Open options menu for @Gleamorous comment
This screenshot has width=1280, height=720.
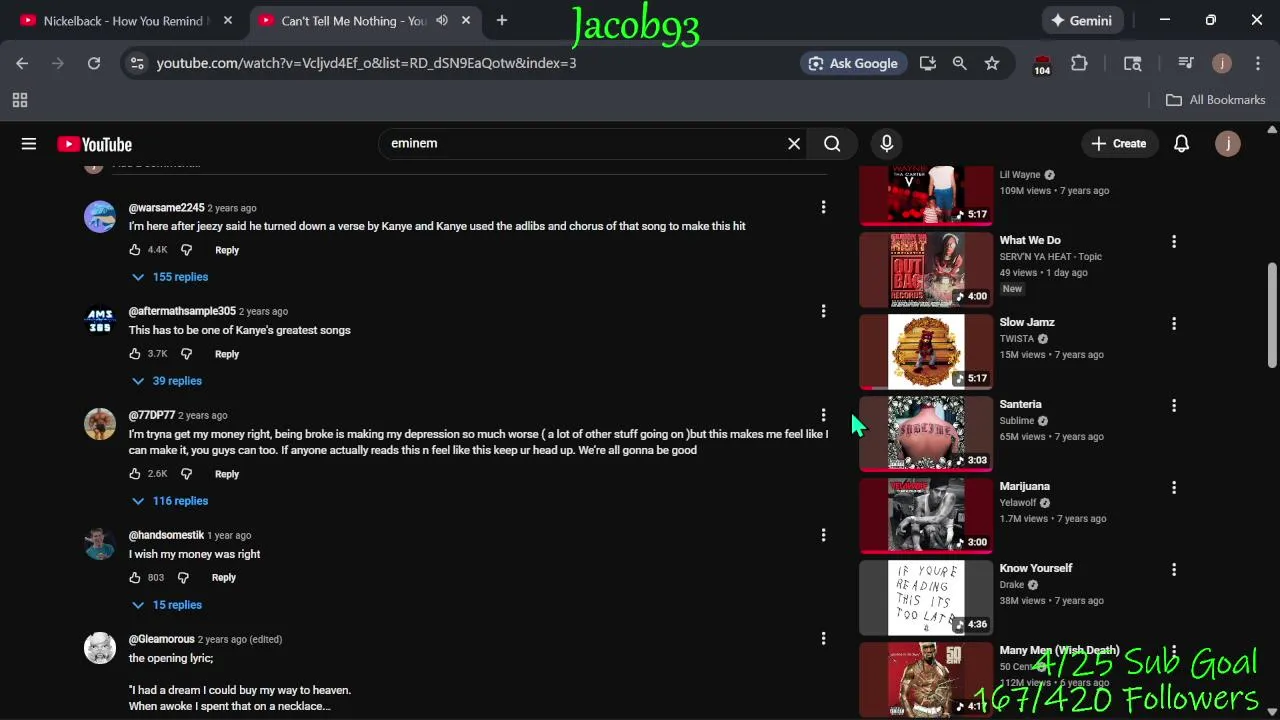(823, 638)
